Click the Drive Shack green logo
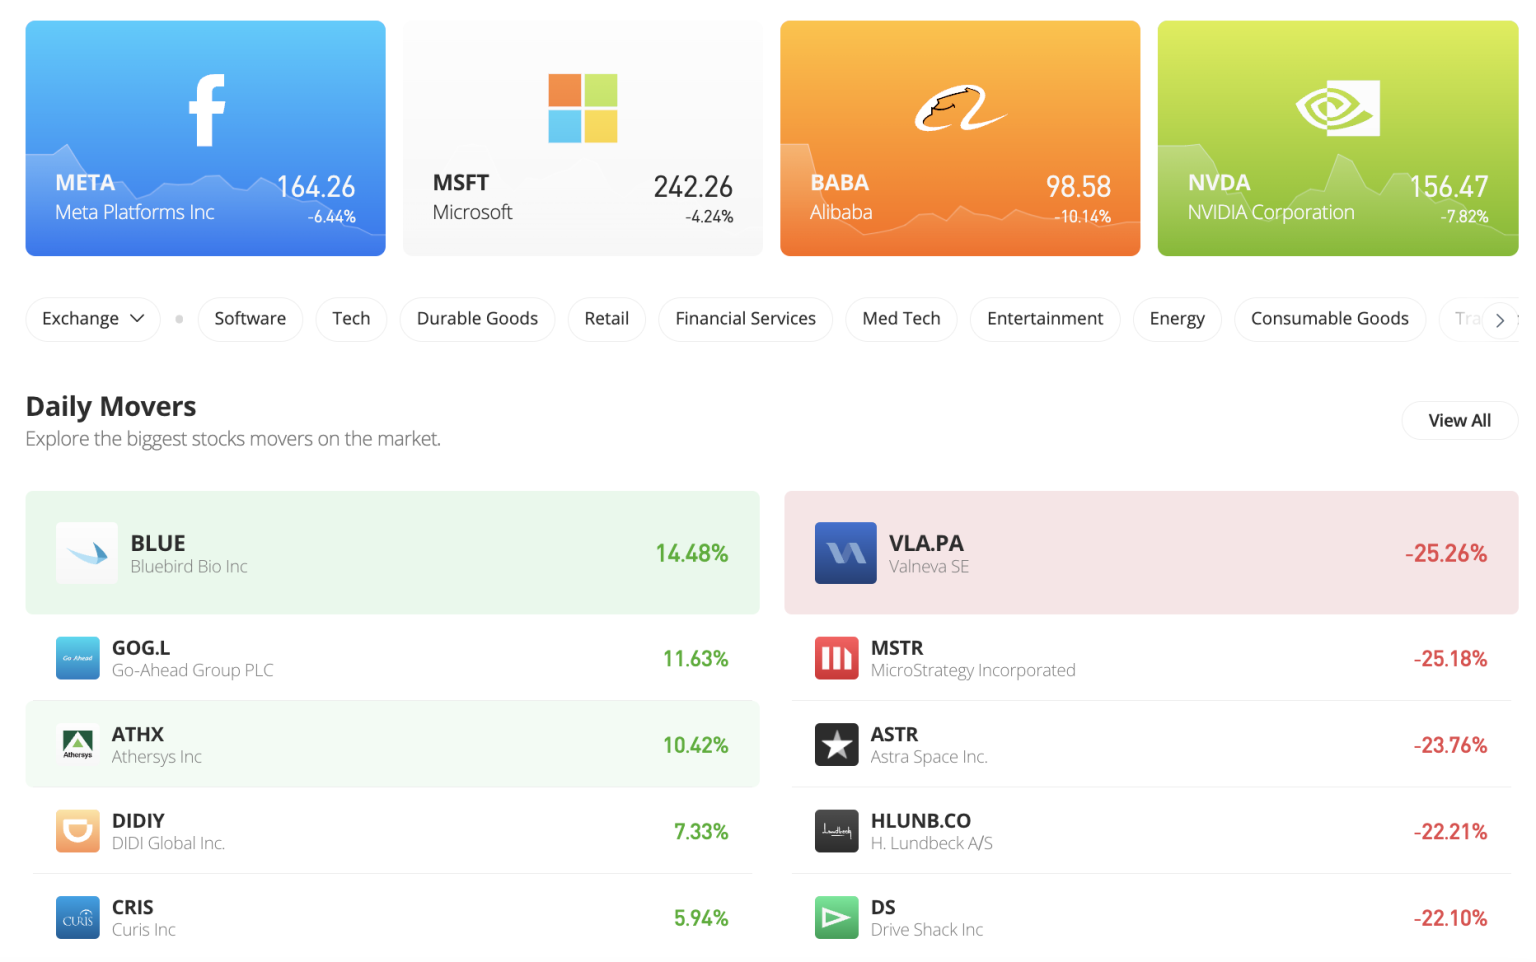1536x962 pixels. click(836, 917)
